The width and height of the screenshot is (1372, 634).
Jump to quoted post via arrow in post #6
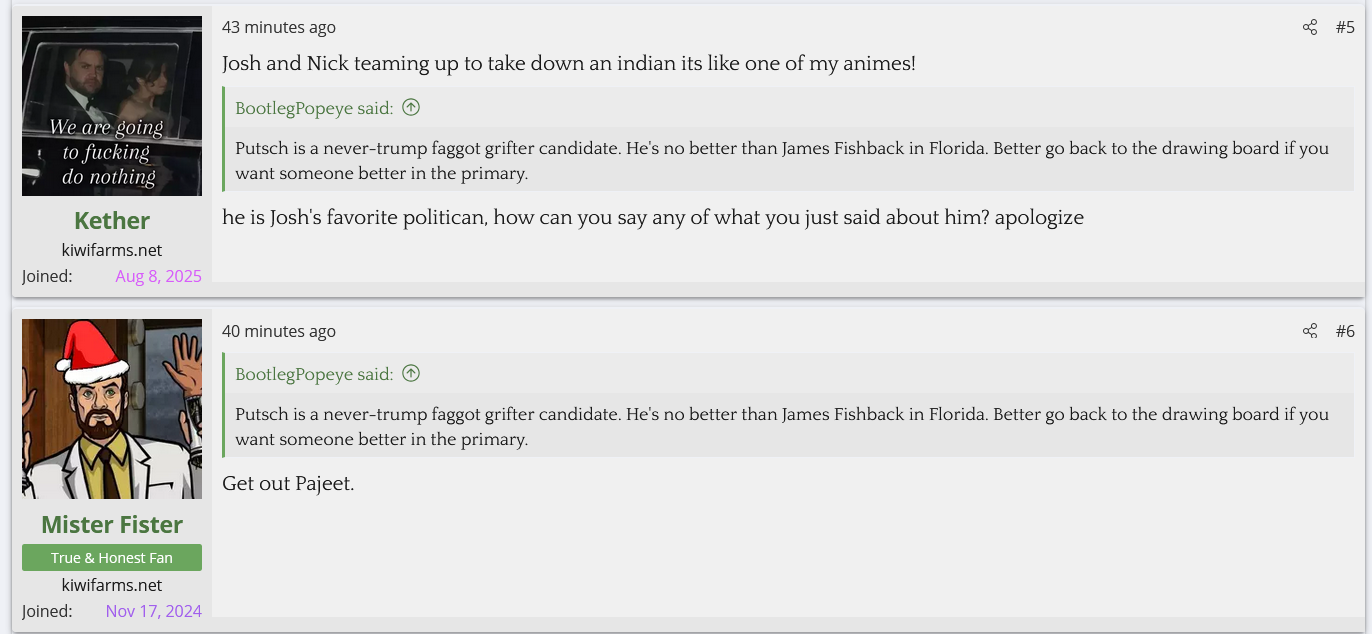[411, 374]
